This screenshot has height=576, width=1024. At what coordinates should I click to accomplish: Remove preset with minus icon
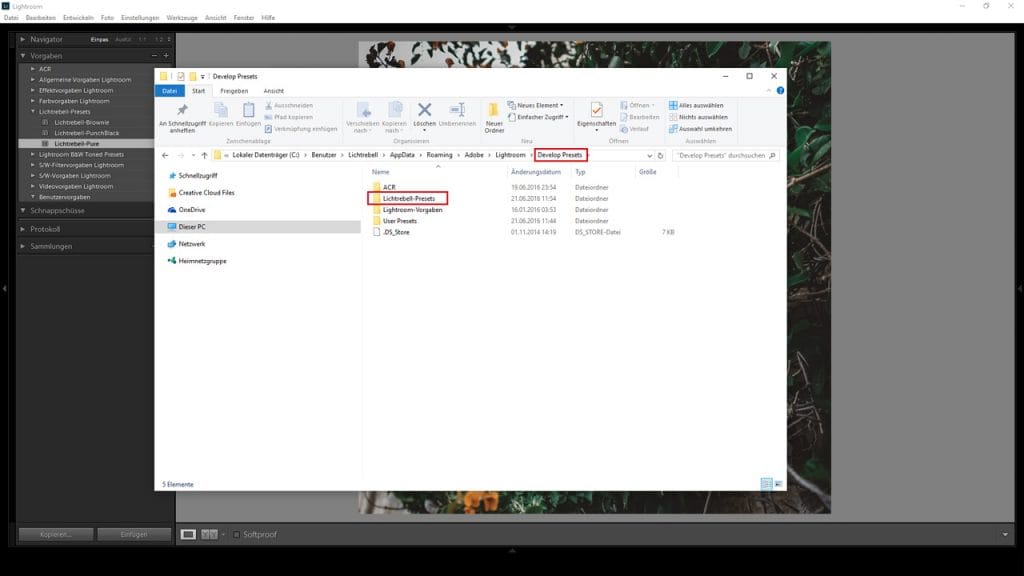tap(154, 56)
